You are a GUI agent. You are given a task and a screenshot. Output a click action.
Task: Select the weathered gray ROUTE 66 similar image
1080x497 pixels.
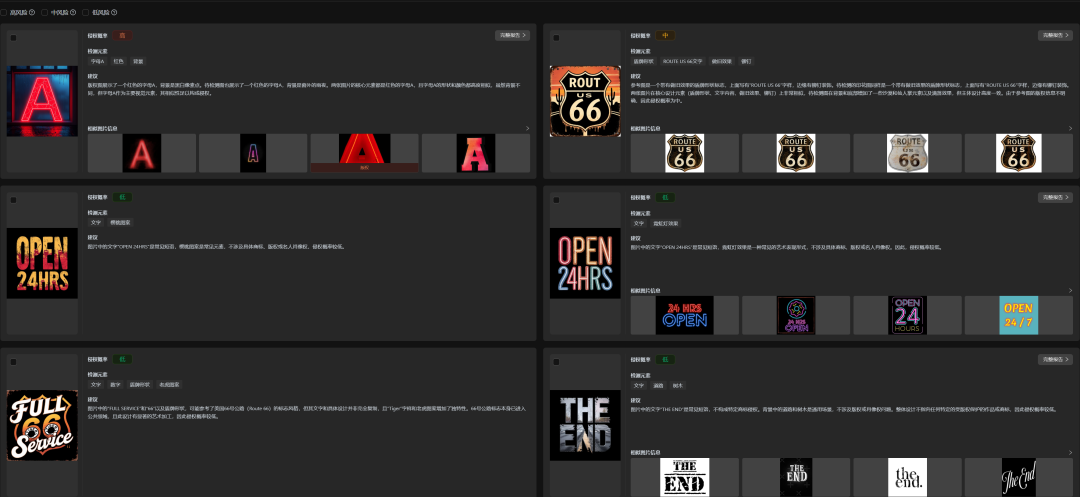[x=907, y=153]
